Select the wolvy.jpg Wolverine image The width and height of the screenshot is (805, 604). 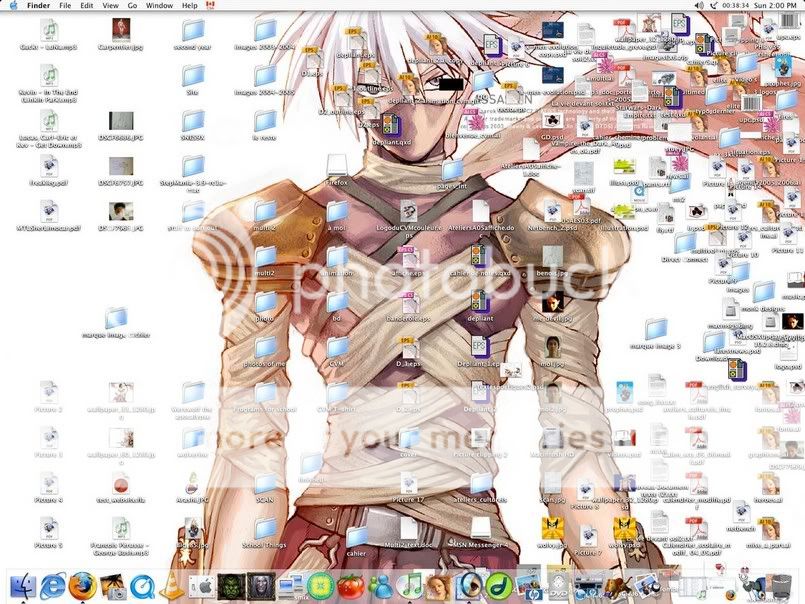[552, 528]
